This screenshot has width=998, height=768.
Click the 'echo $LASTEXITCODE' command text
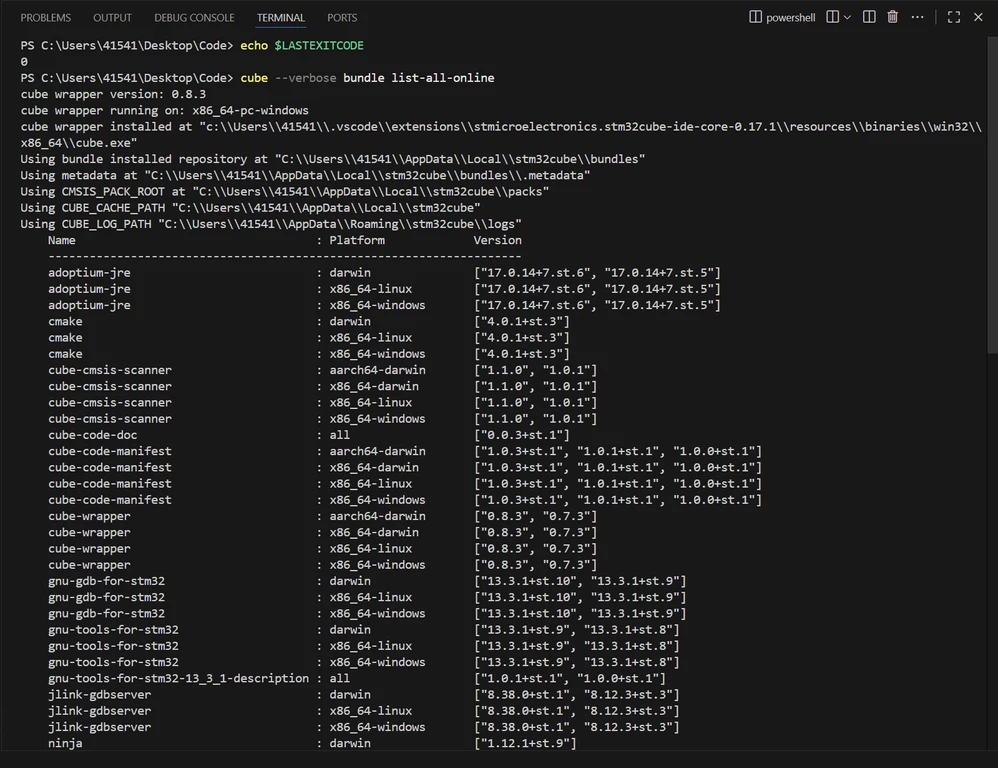coord(302,45)
